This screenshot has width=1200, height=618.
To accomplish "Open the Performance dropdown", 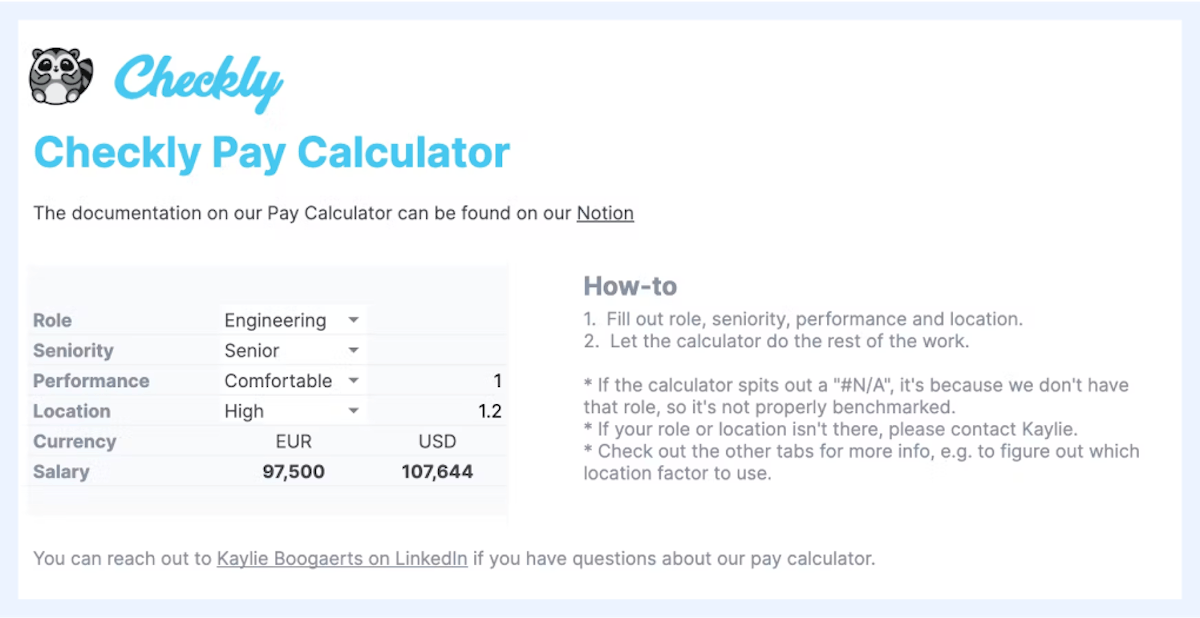I will (355, 380).
